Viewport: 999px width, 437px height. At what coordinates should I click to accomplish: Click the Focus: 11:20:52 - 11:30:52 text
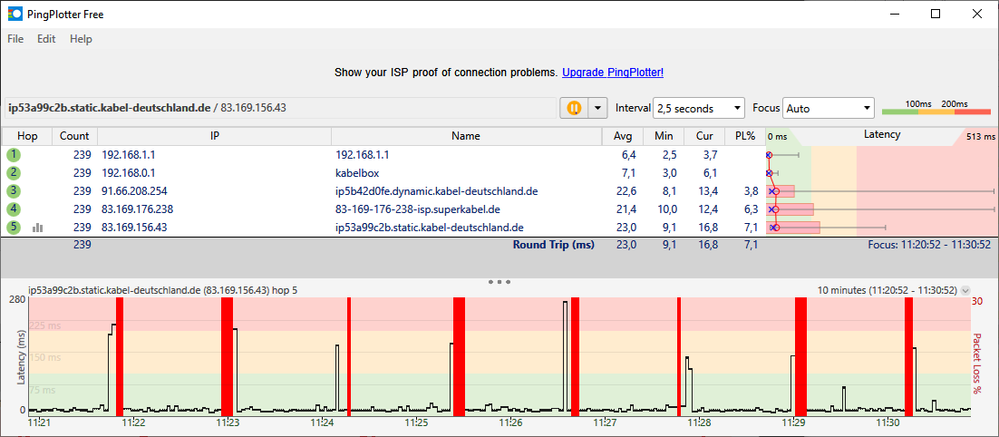(929, 245)
